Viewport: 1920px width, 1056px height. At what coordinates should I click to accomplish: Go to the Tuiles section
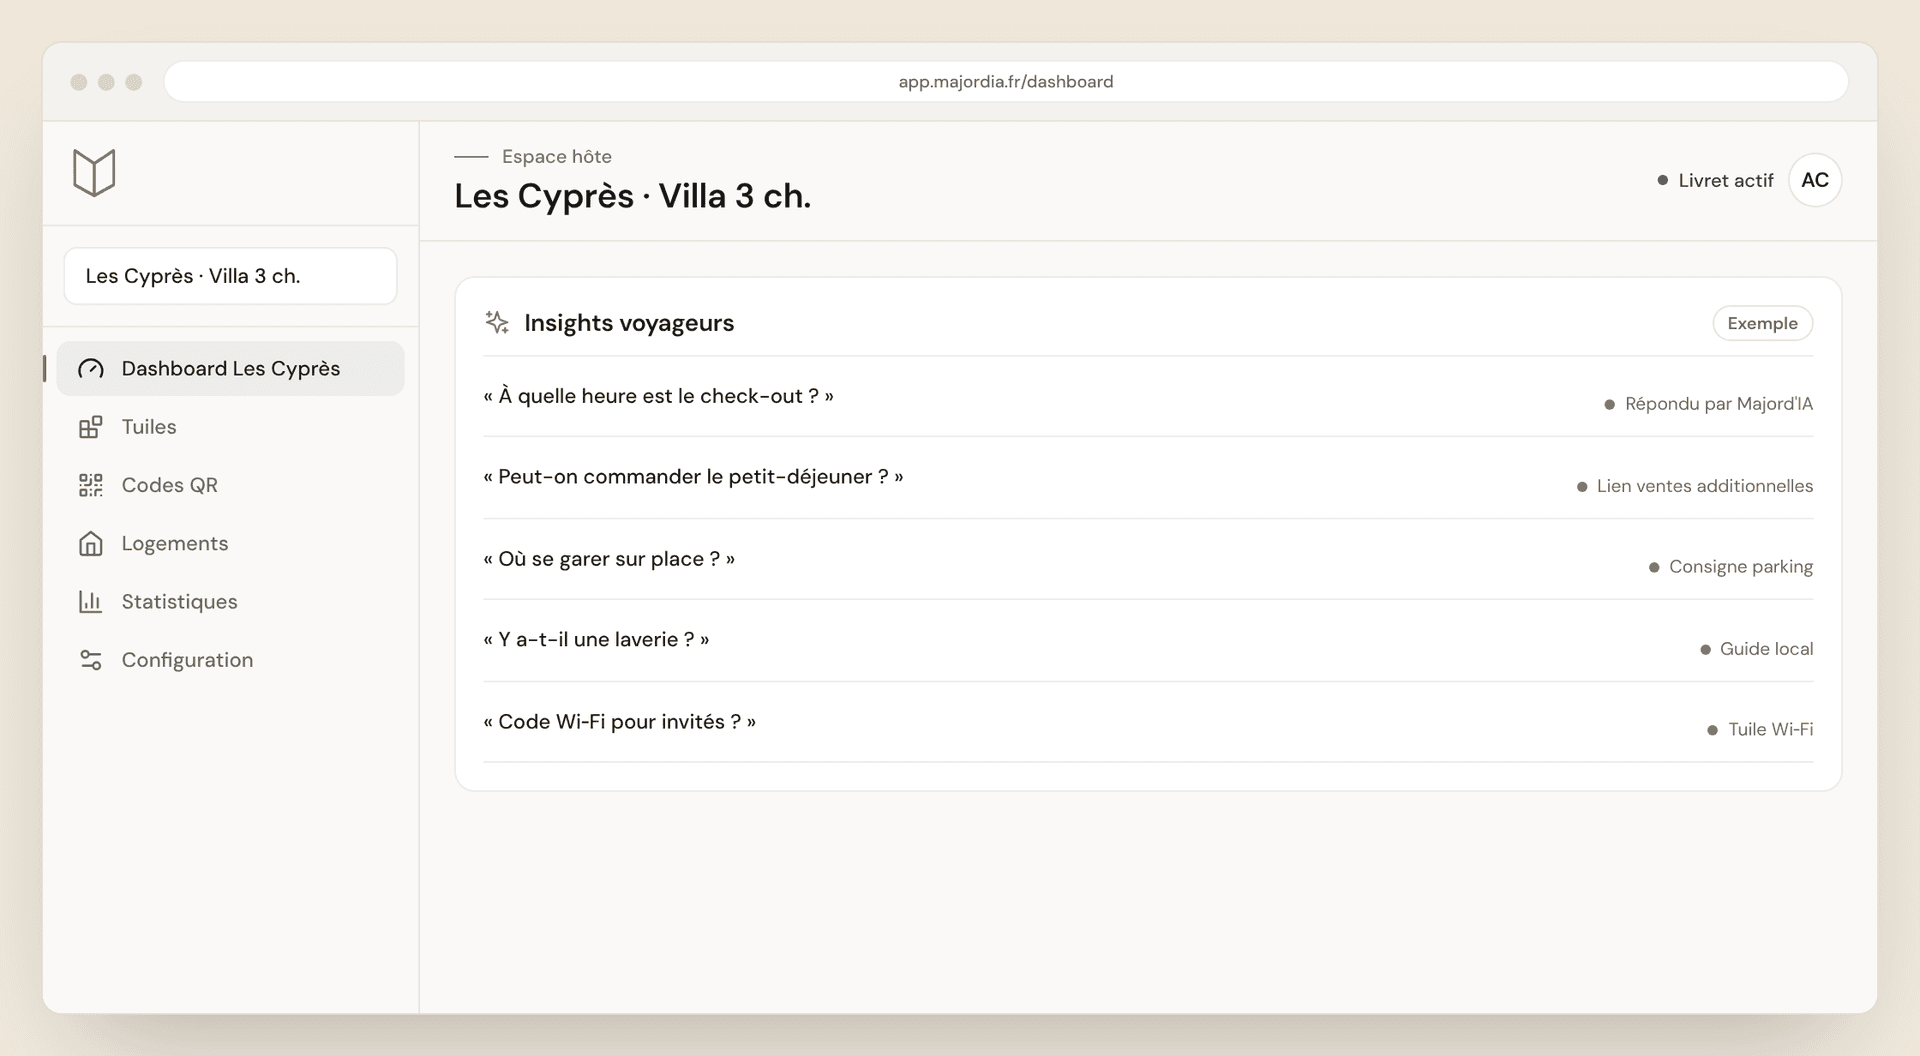coord(231,427)
